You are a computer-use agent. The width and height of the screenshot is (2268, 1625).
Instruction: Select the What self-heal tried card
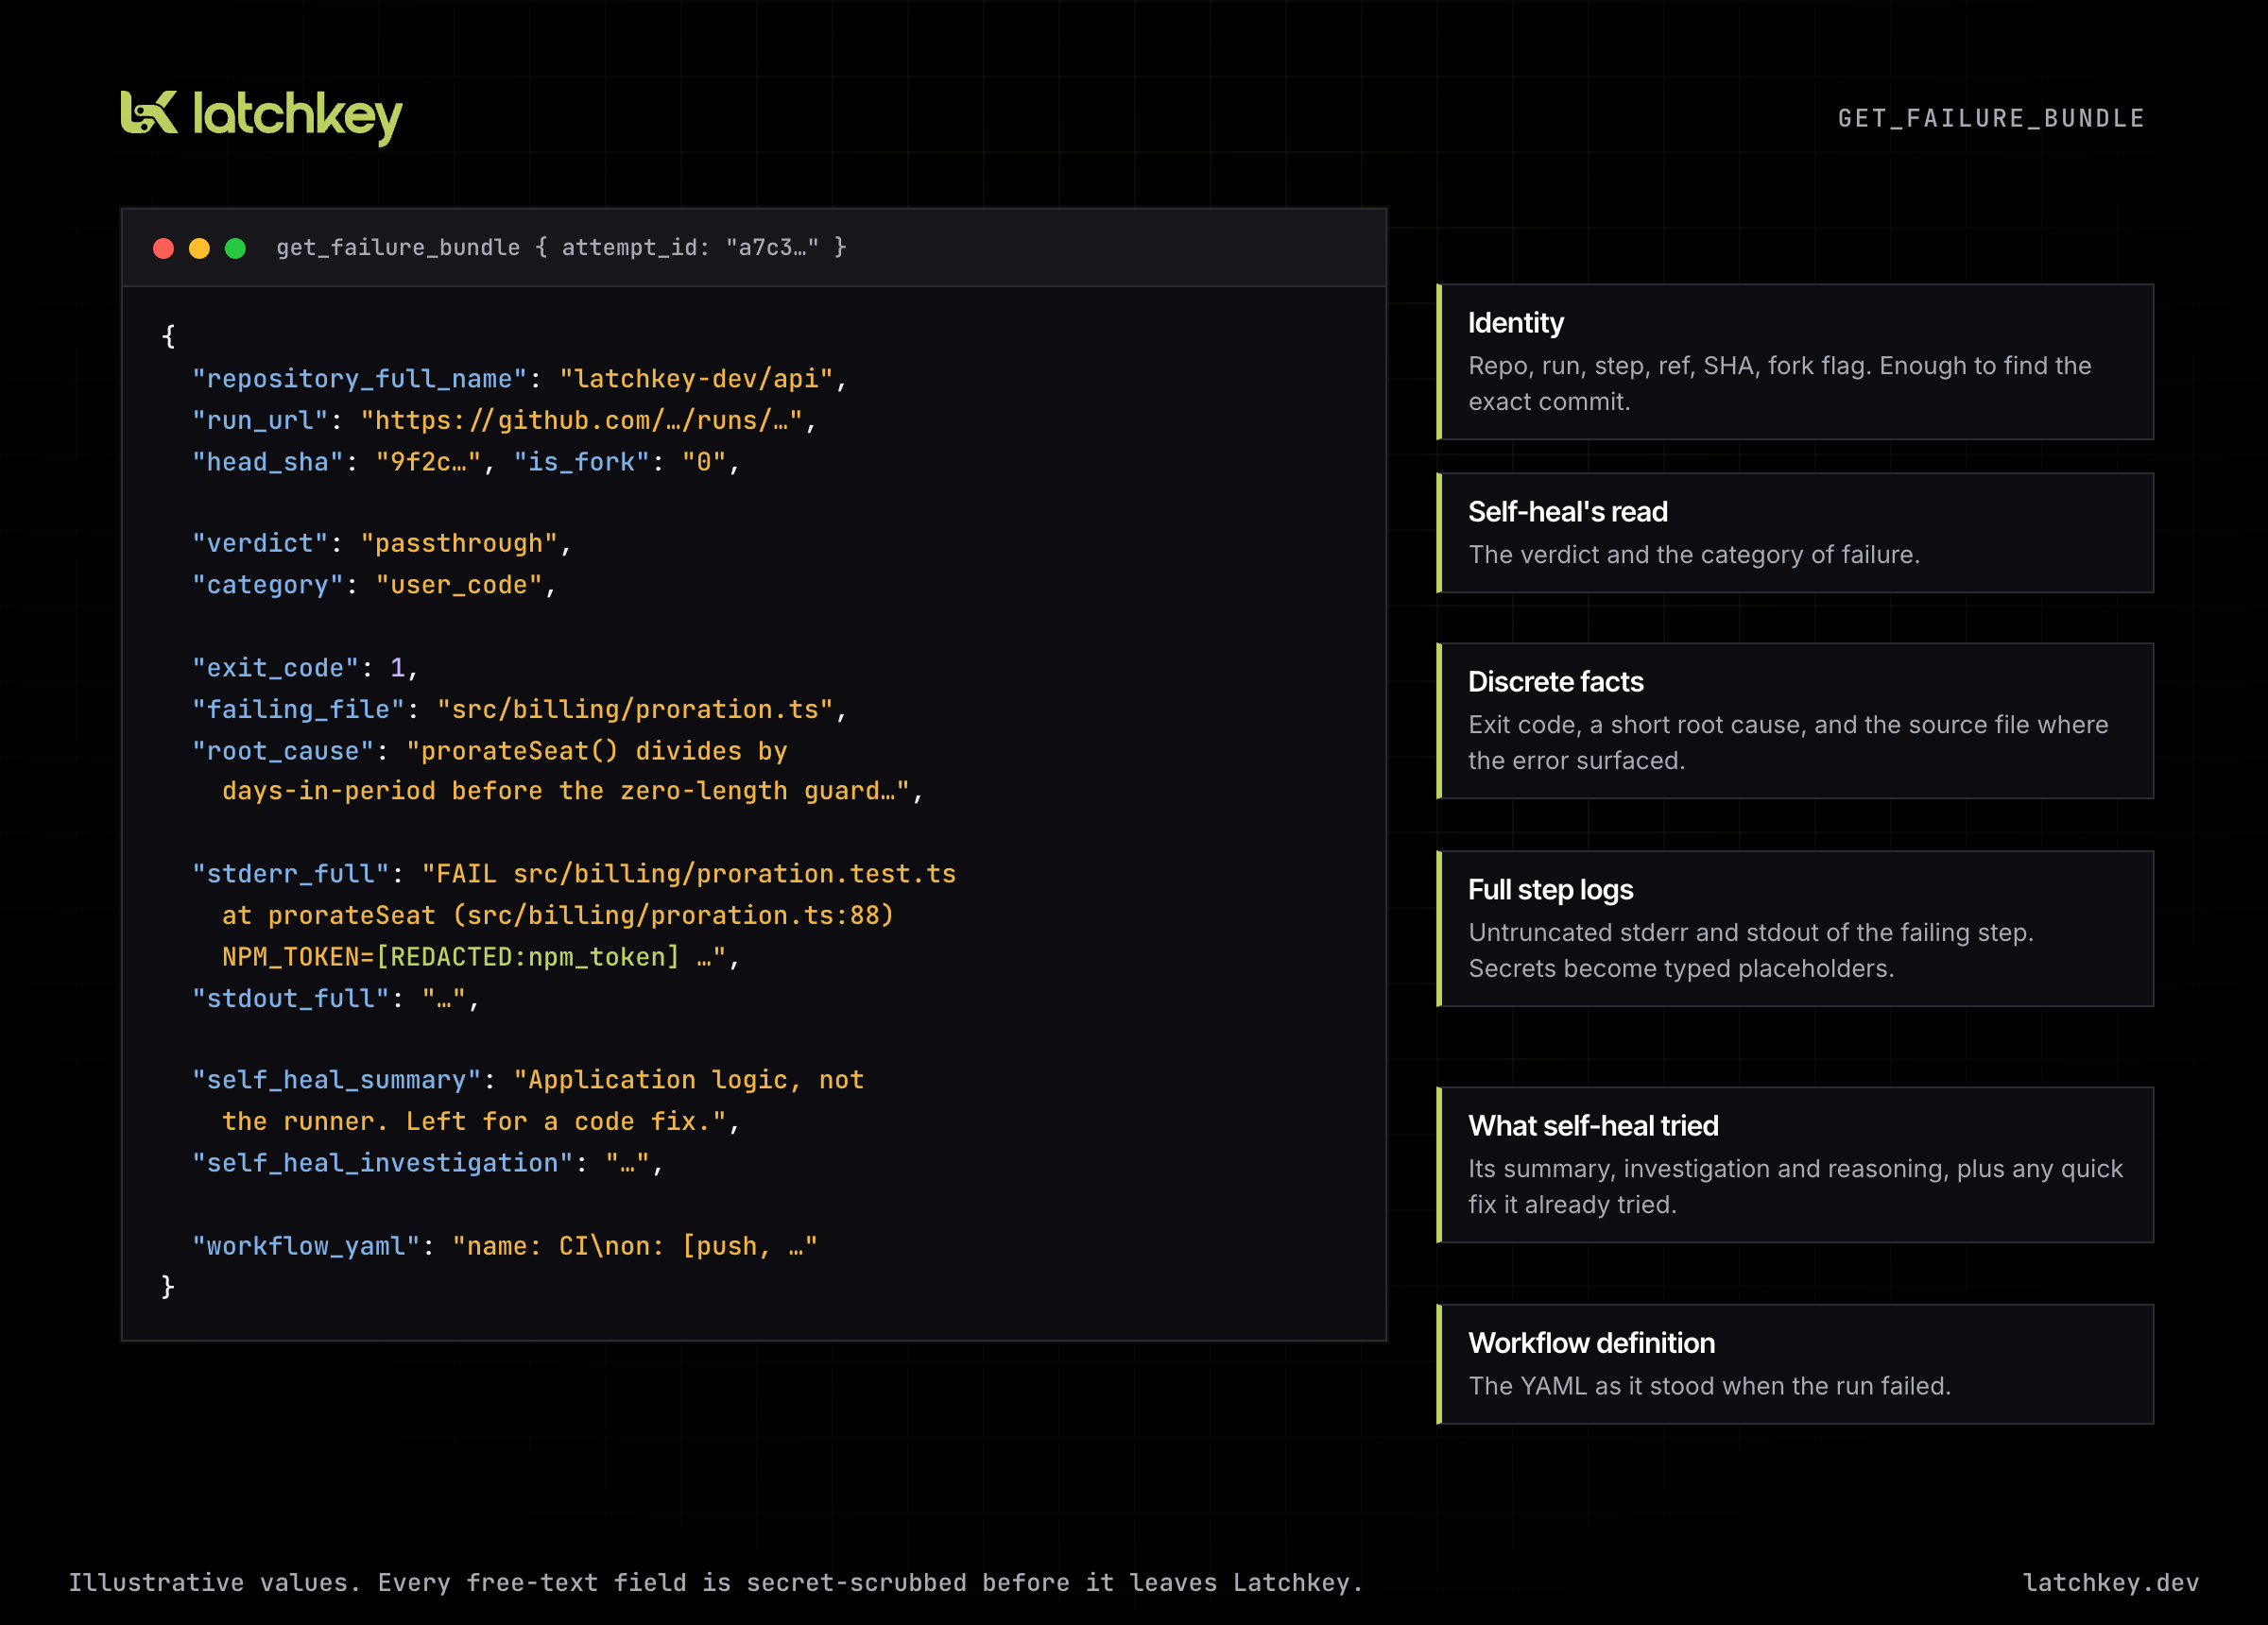(1794, 1165)
